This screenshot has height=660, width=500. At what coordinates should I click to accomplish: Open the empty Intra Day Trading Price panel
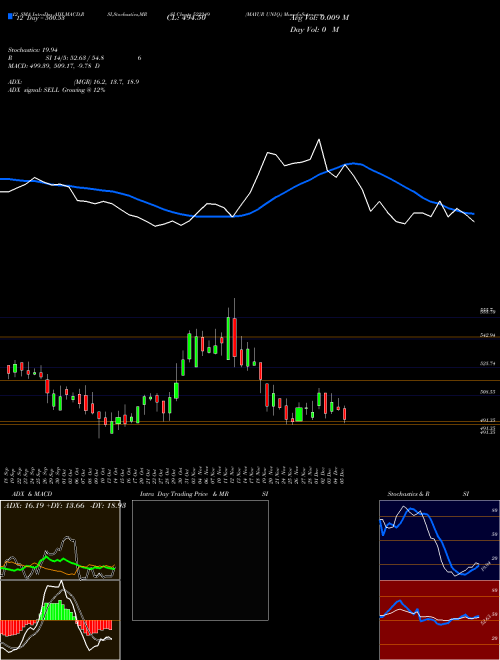pos(200,560)
